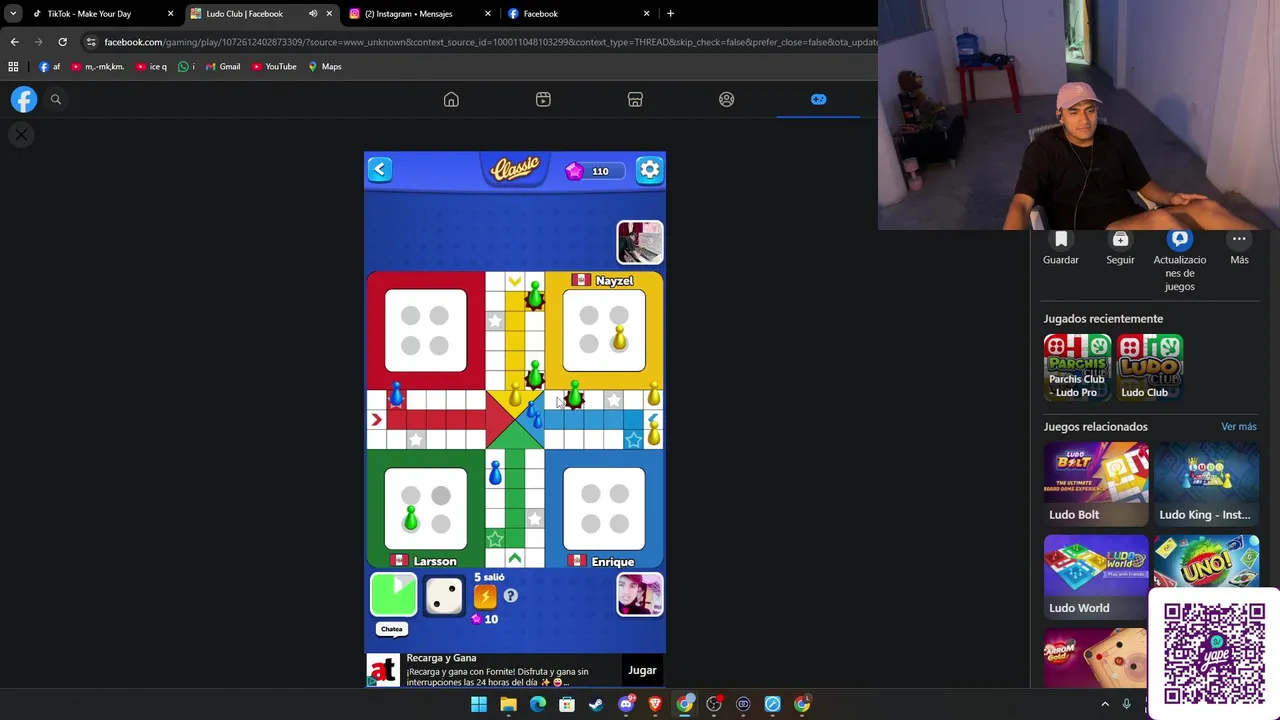Click the pink gem counter showing 110
This screenshot has height=720, width=1280.
pyautogui.click(x=595, y=171)
